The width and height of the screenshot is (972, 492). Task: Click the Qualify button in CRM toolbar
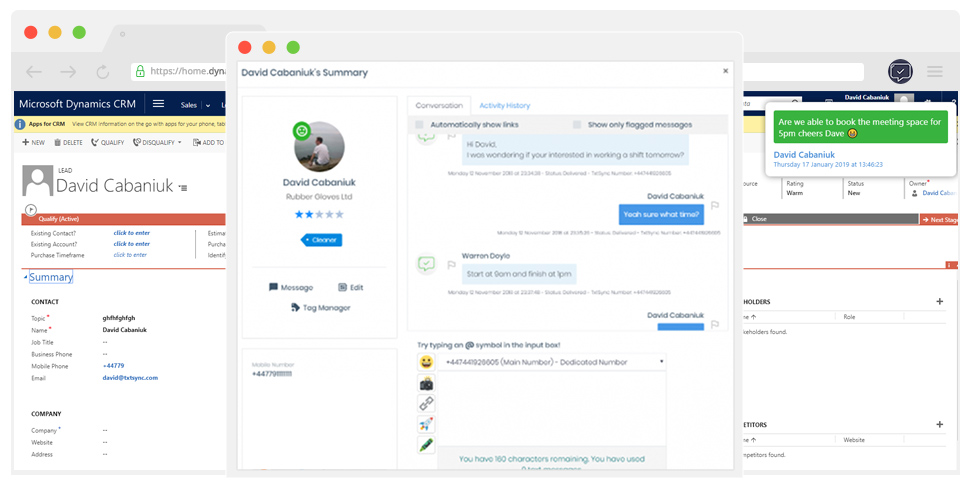point(107,143)
